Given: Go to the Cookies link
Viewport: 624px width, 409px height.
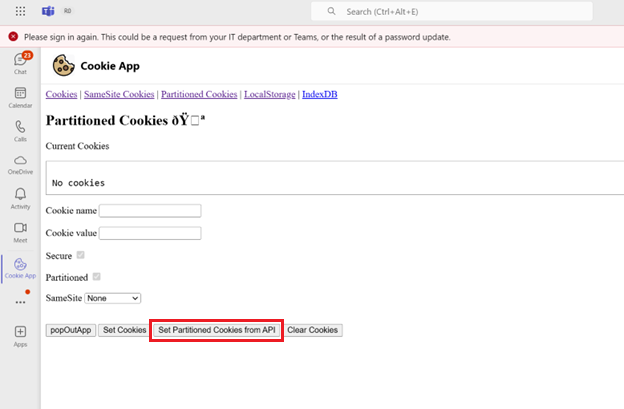Looking at the screenshot, I should (61, 94).
